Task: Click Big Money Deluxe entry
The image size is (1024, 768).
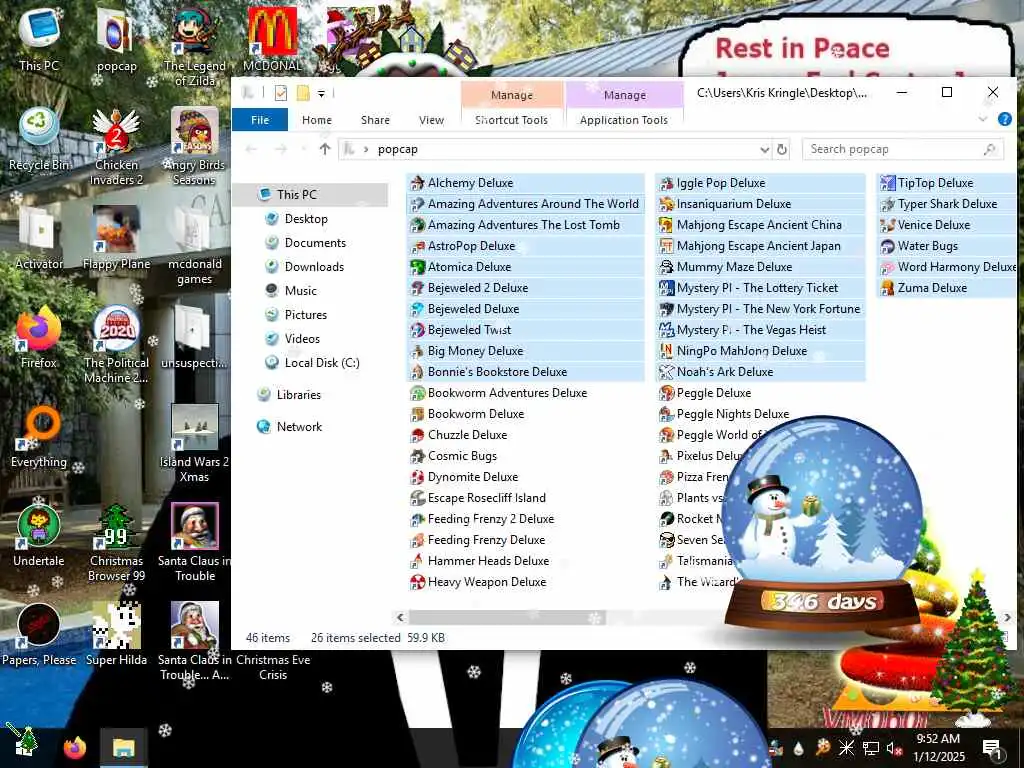Action: point(466,351)
